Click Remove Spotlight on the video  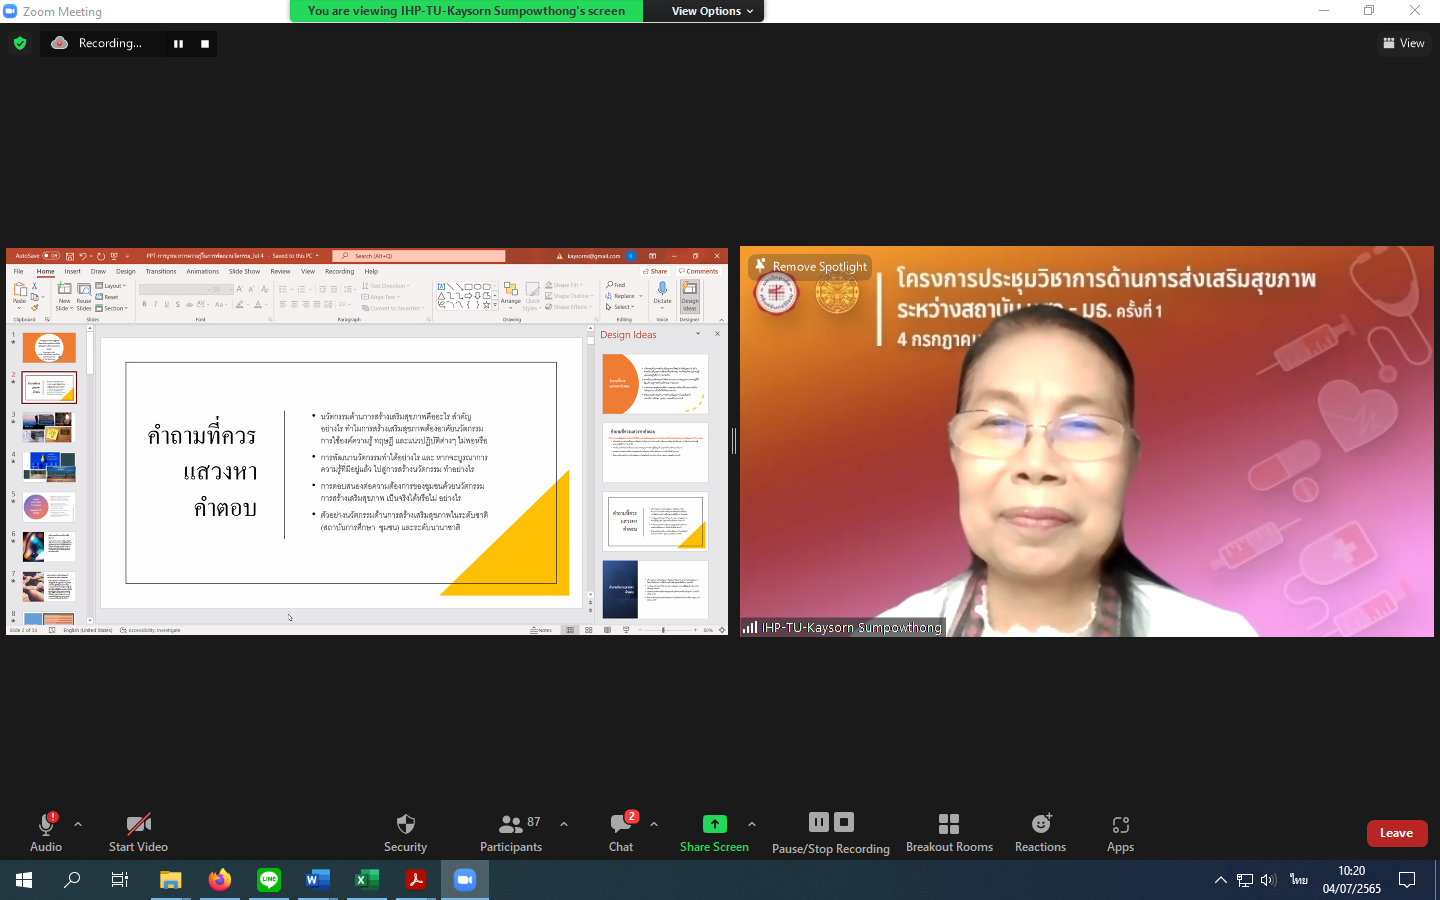pyautogui.click(x=811, y=266)
